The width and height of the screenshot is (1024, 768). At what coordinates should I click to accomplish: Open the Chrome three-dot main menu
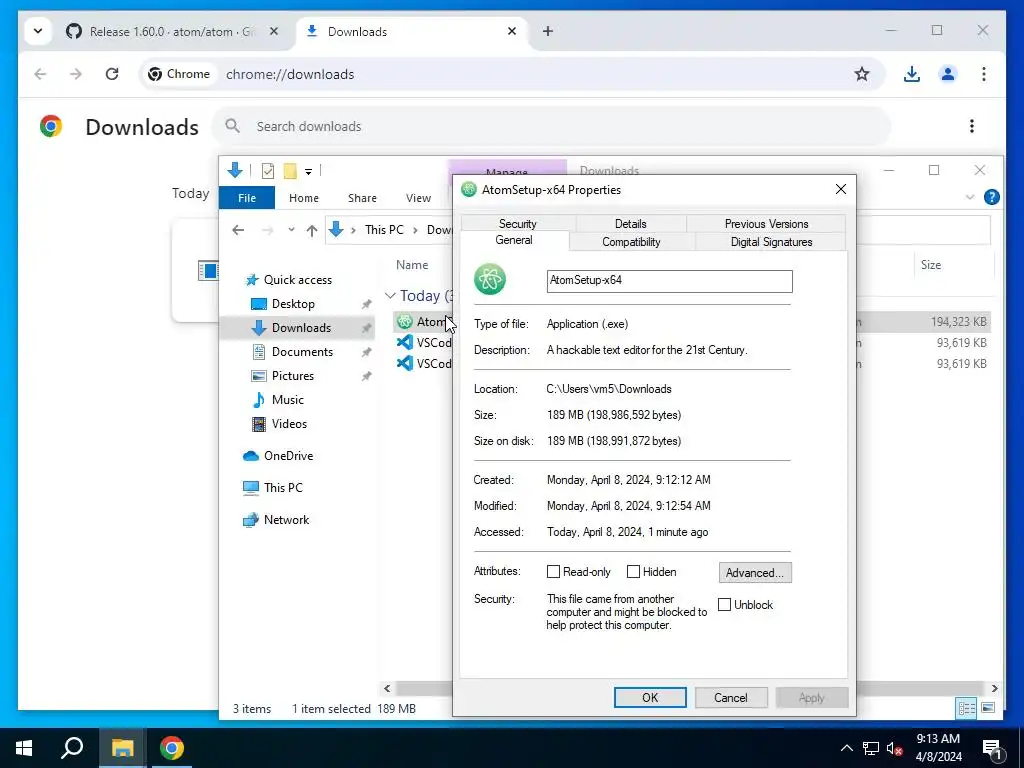coord(984,74)
